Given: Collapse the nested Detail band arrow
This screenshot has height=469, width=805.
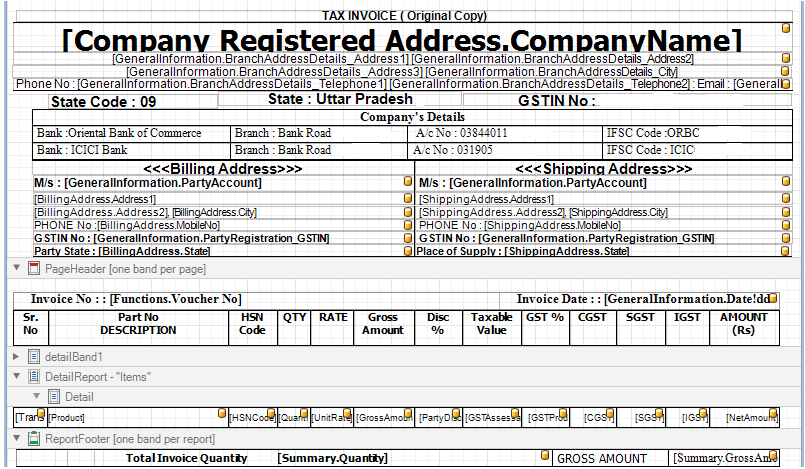Looking at the screenshot, I should click(x=36, y=396).
